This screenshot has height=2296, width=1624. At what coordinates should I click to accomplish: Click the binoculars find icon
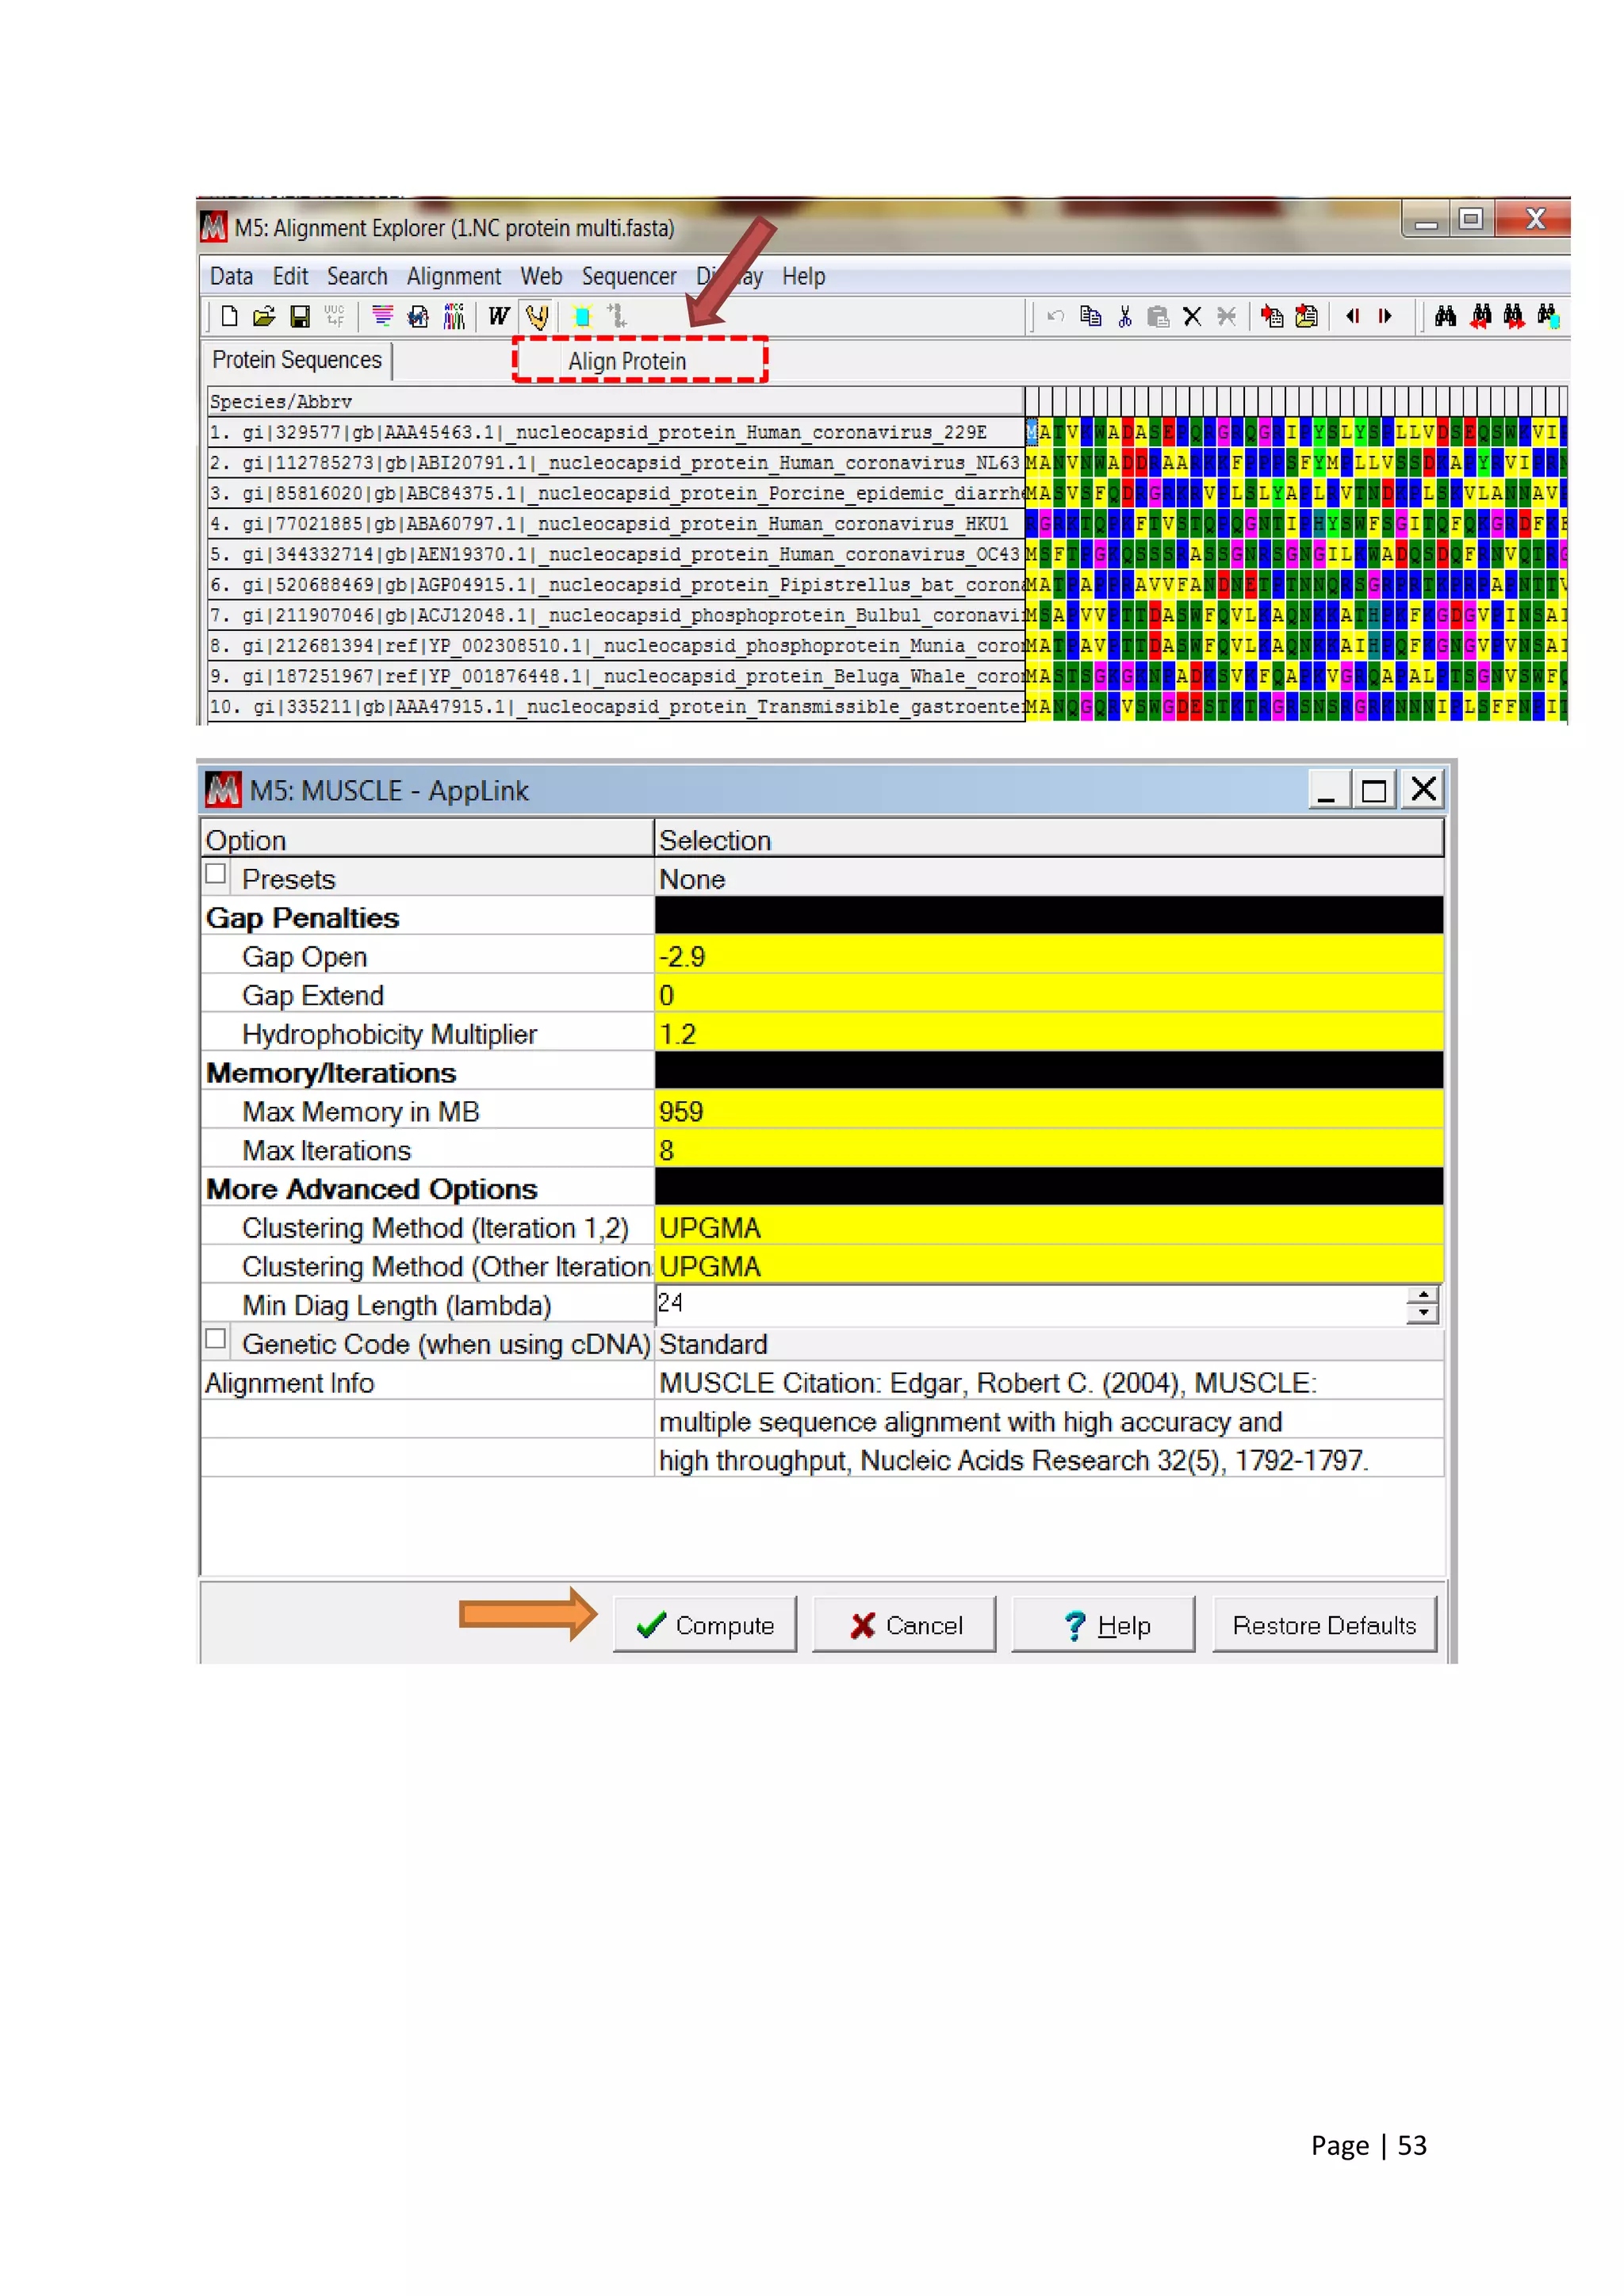[x=1445, y=317]
